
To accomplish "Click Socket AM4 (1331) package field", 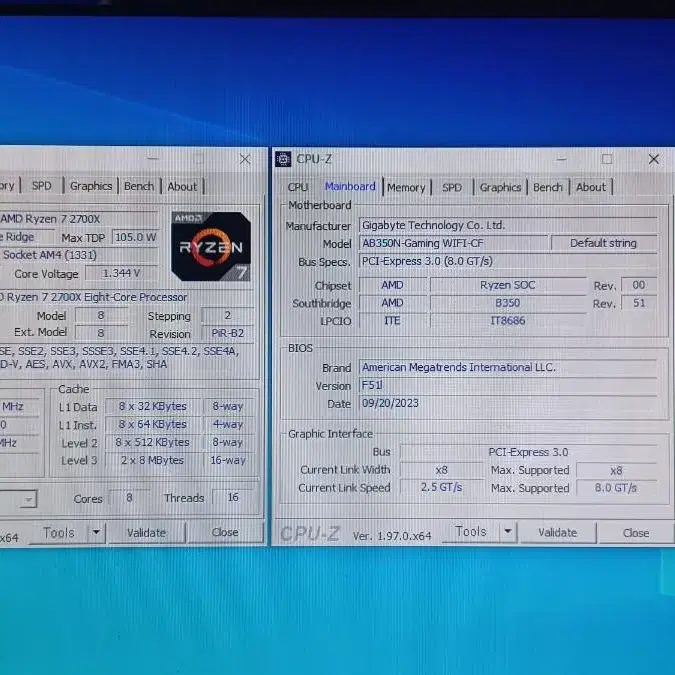I will (79, 255).
